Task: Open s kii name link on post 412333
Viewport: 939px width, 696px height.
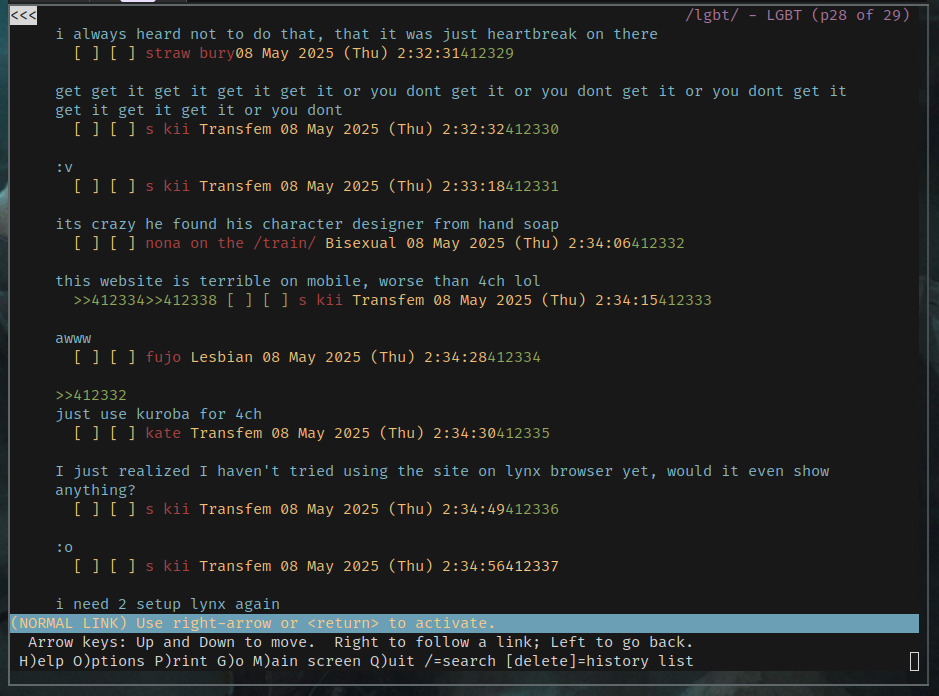Action: click(x=320, y=300)
